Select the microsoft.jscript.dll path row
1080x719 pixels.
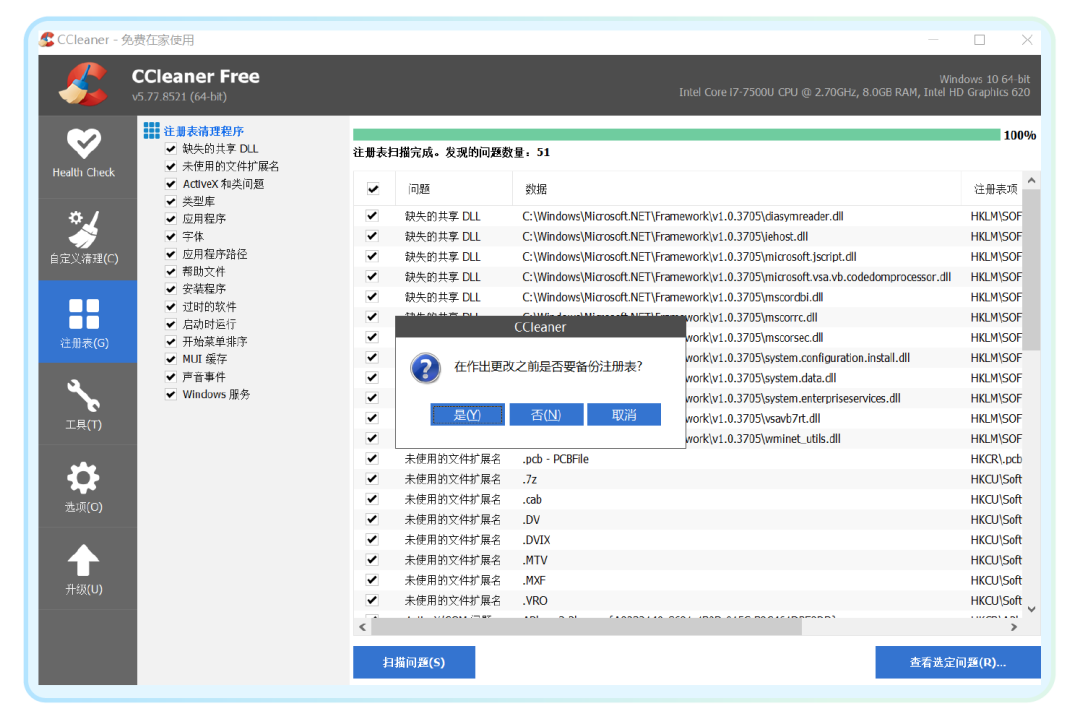(x=688, y=256)
